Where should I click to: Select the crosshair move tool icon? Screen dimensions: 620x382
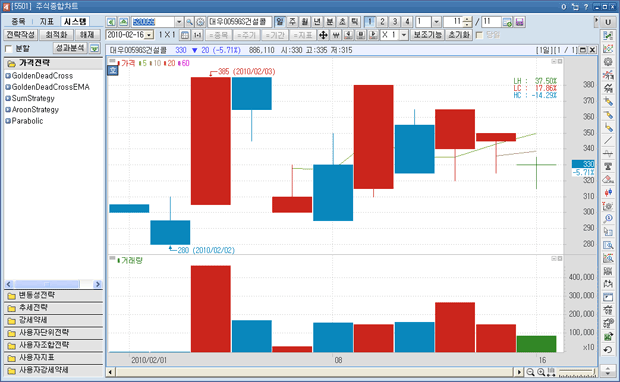coord(323,35)
